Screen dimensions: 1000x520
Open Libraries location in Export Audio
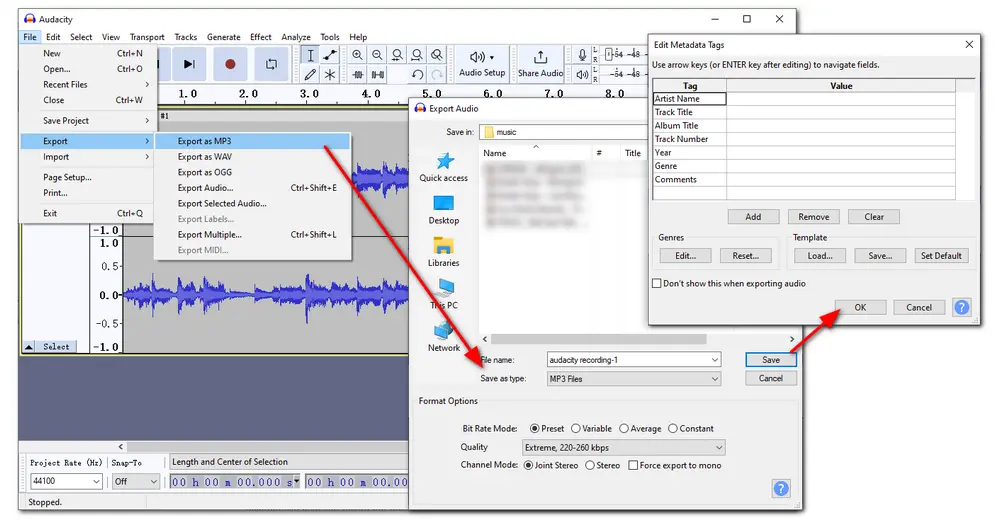point(444,252)
